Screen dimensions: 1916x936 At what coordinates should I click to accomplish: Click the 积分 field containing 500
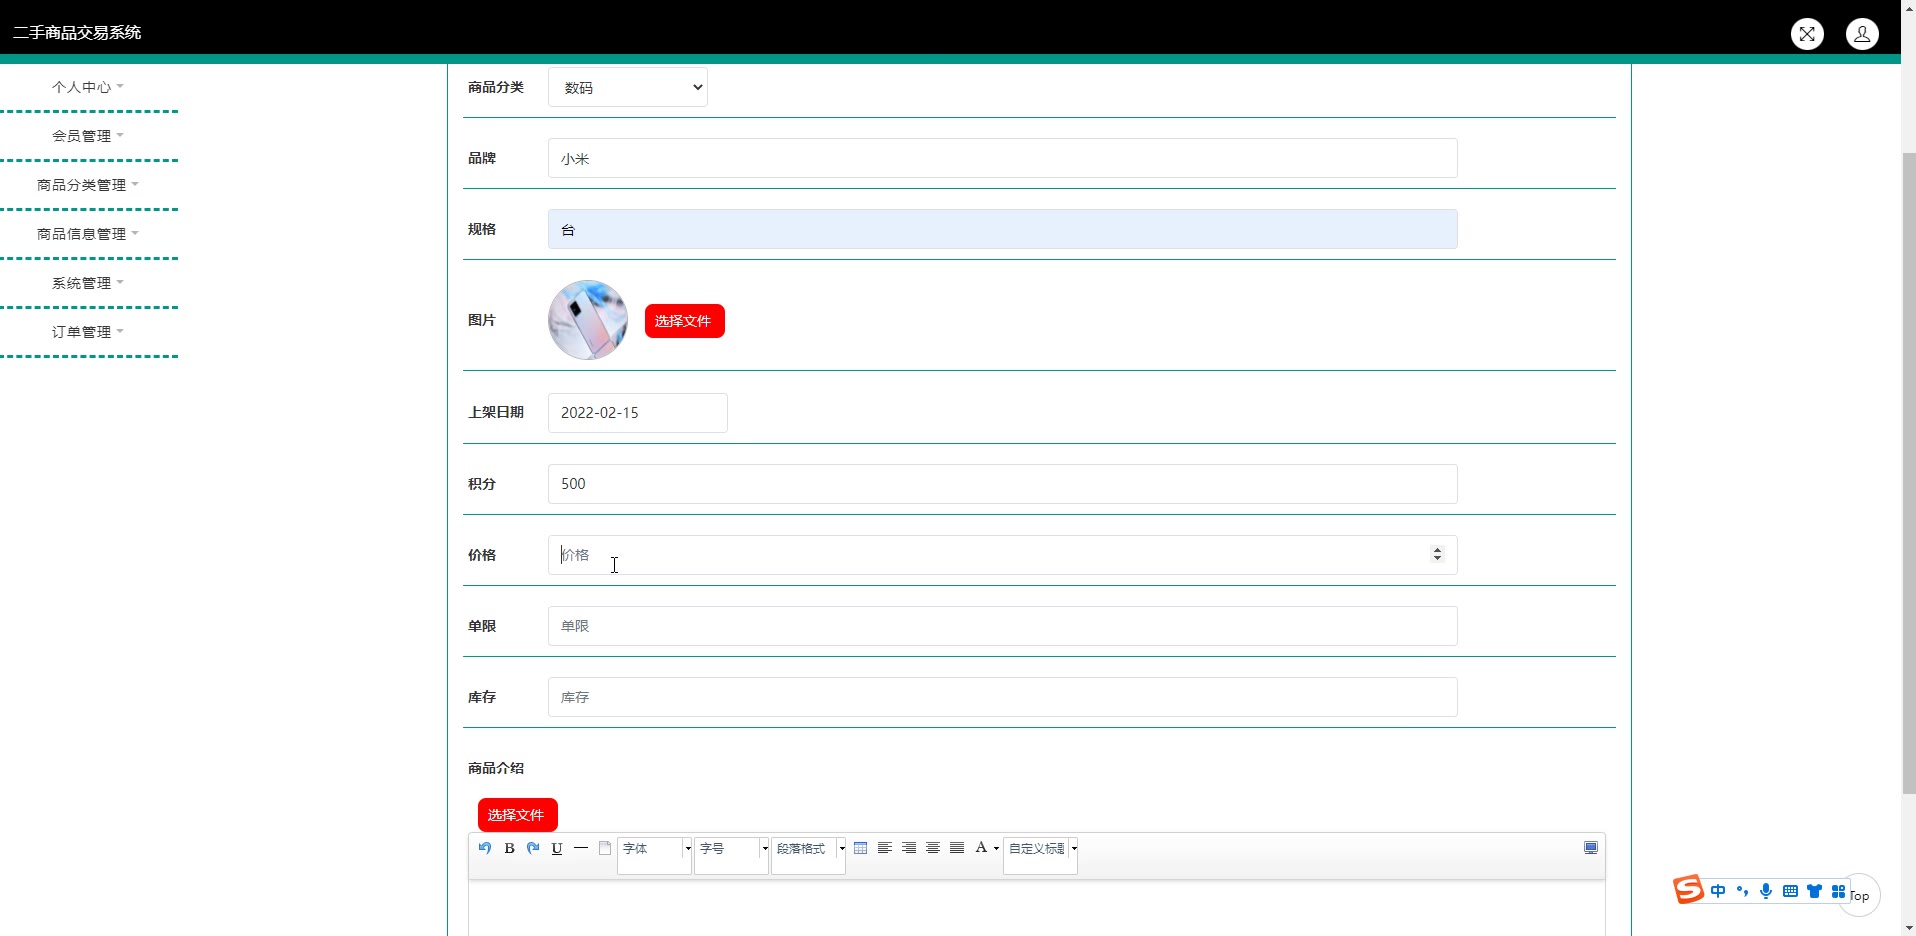click(1002, 484)
